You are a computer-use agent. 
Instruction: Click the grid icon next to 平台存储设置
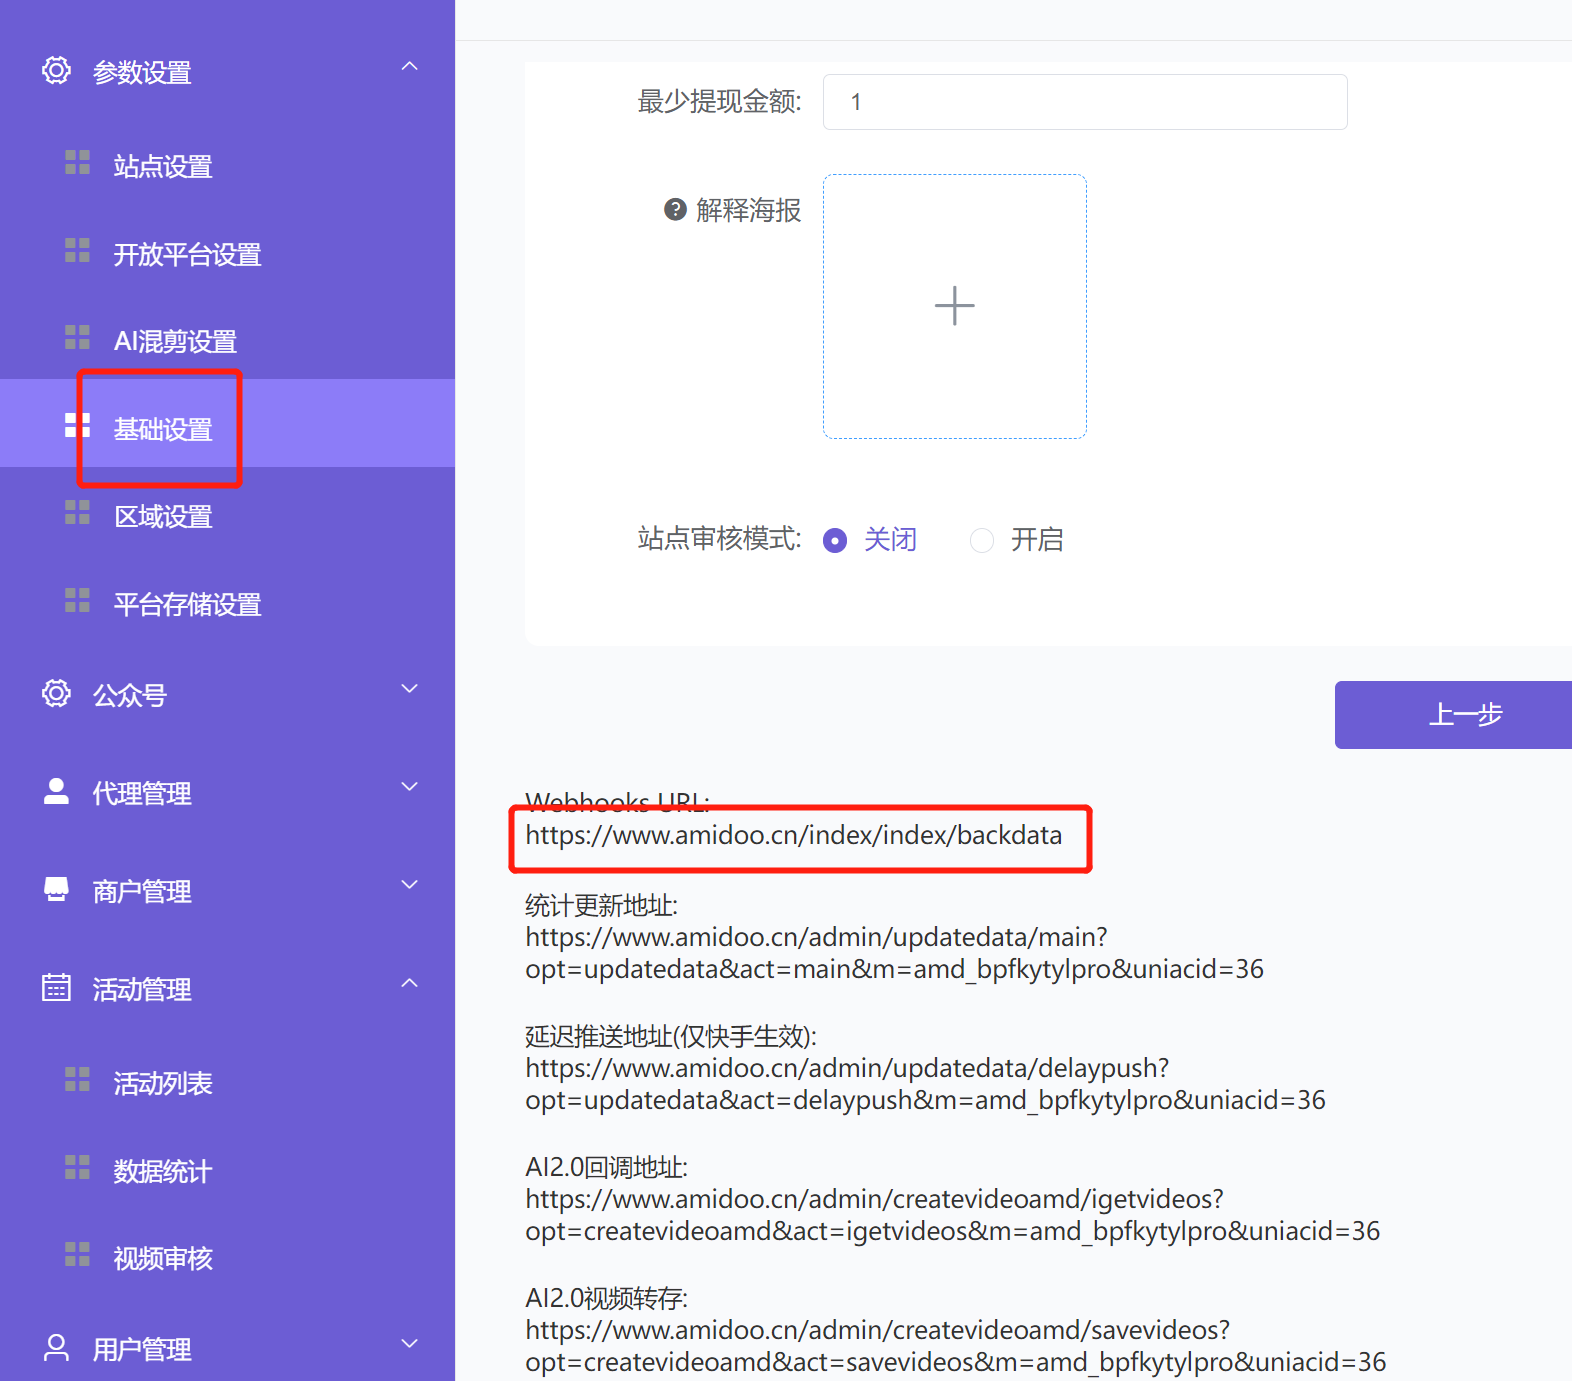77,600
